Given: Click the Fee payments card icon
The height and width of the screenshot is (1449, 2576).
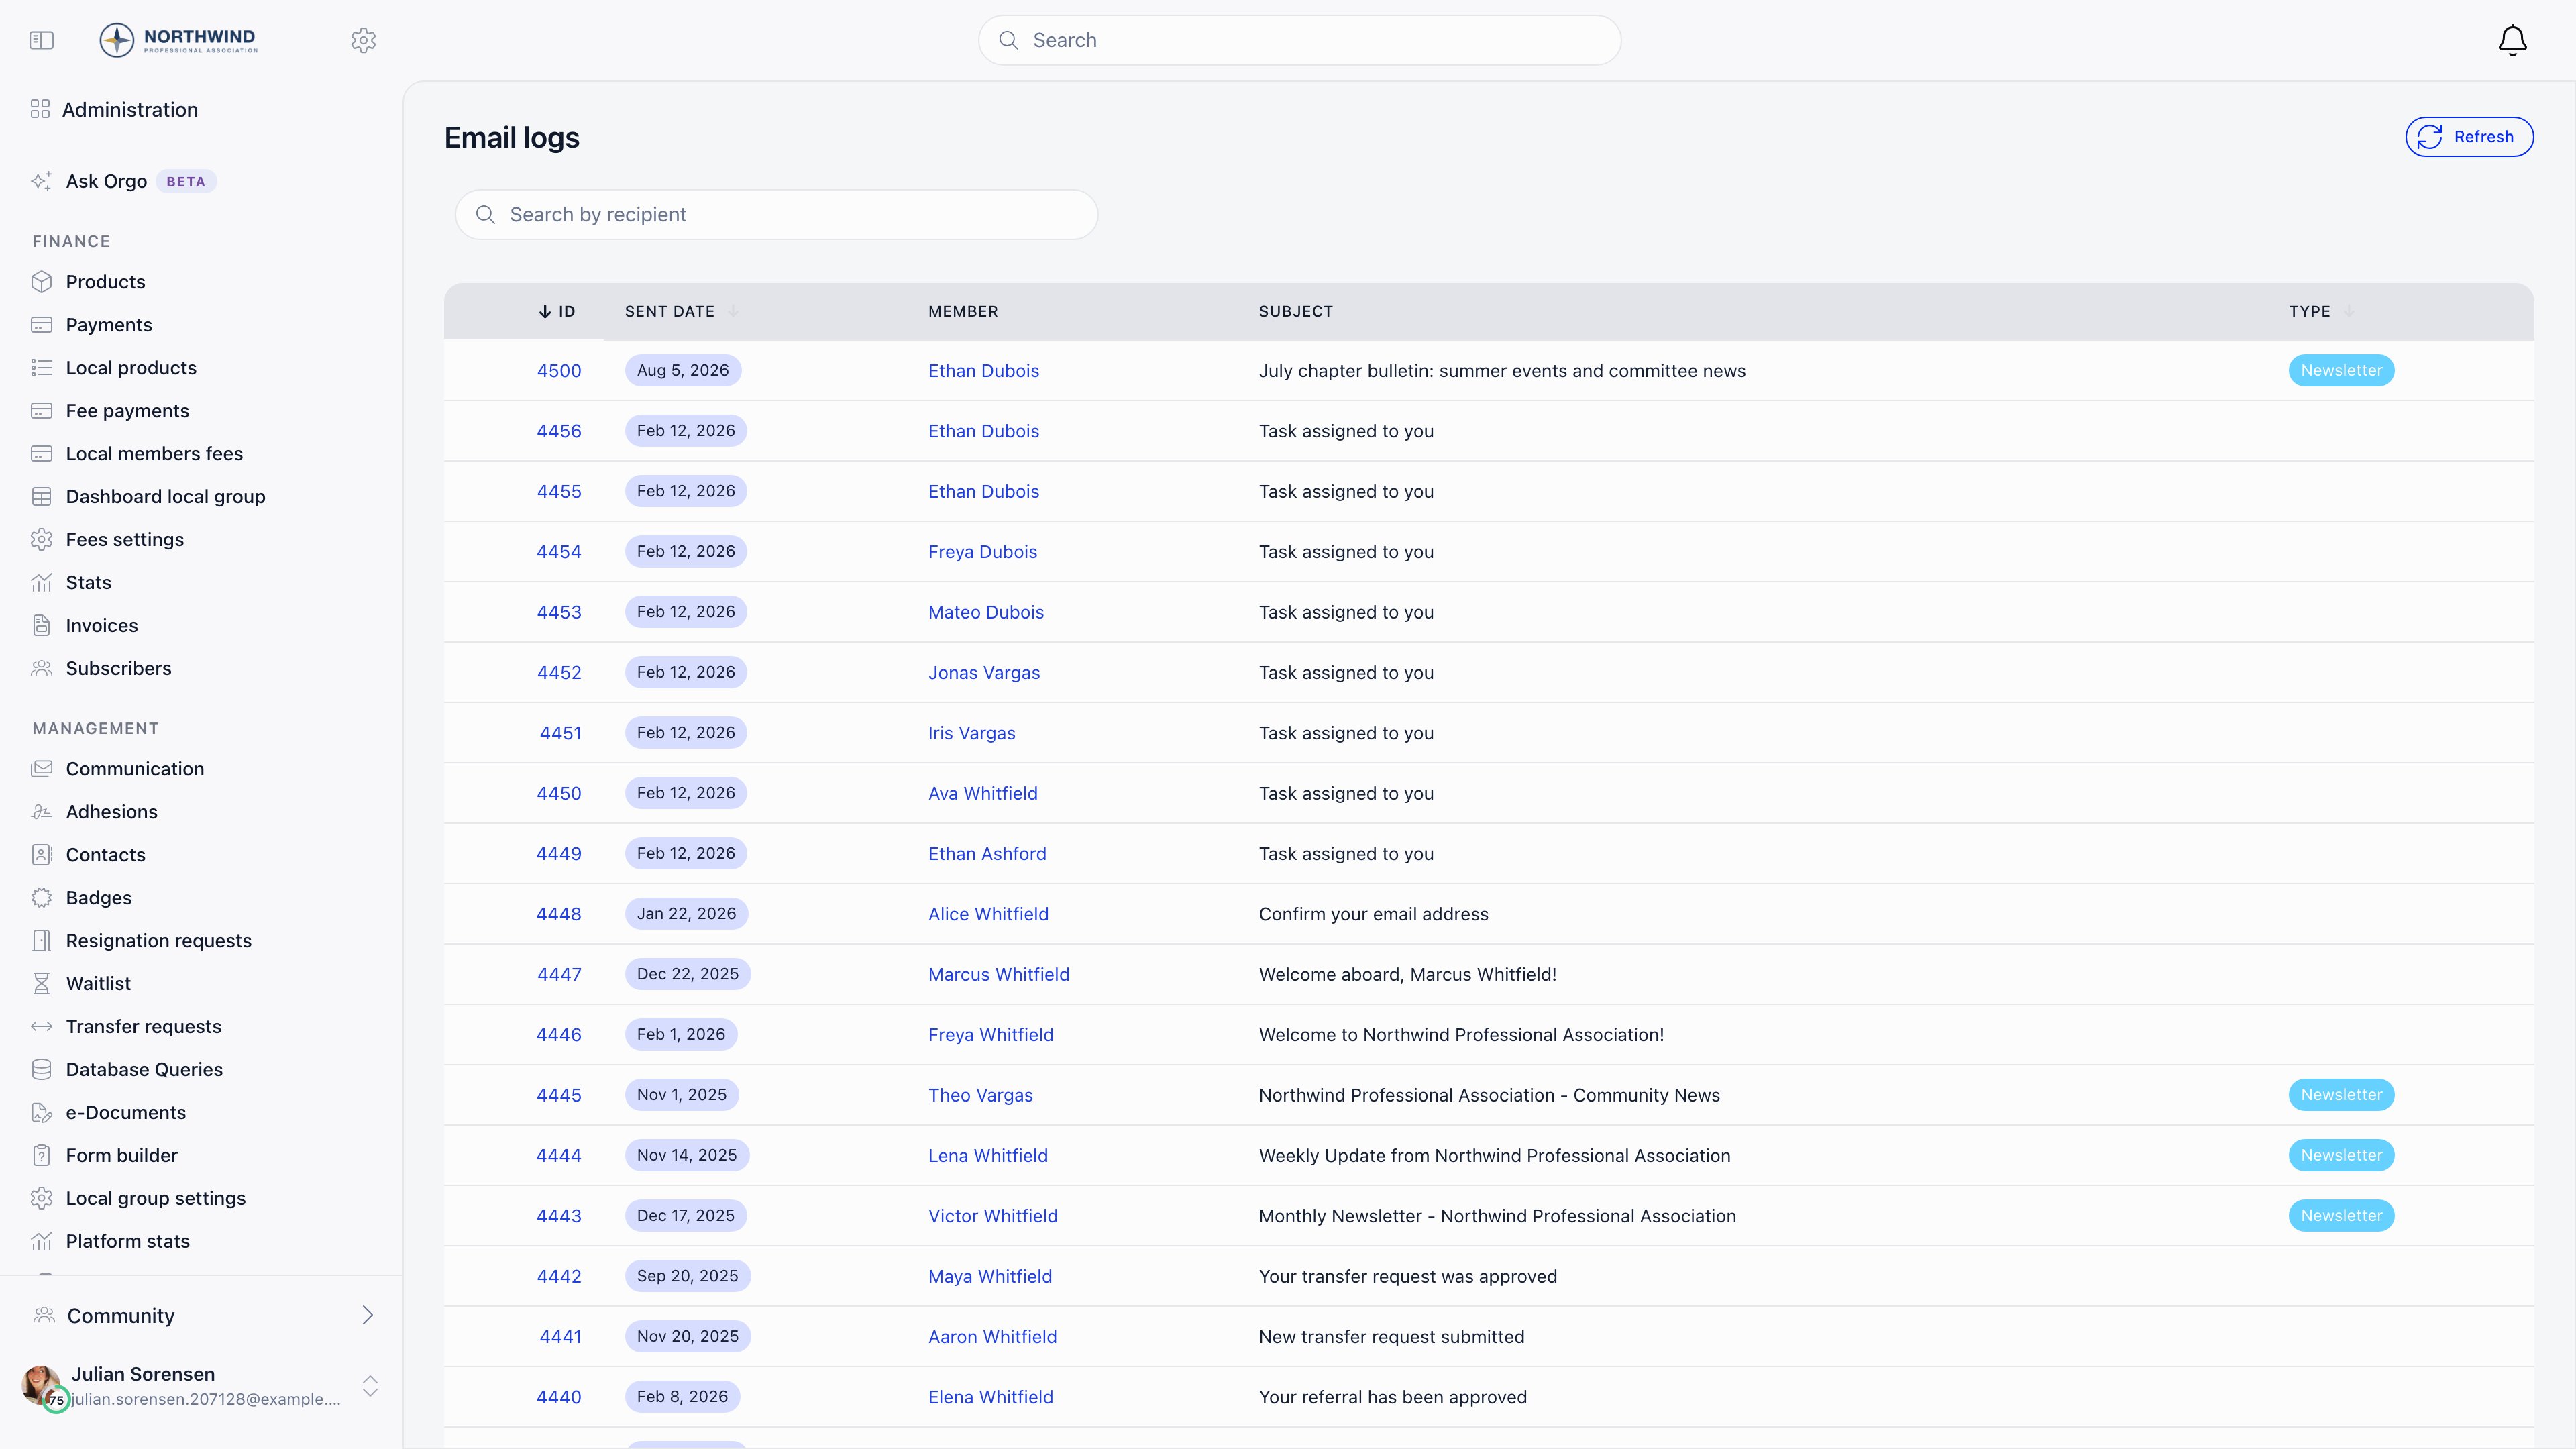Looking at the screenshot, I should tap(41, 411).
